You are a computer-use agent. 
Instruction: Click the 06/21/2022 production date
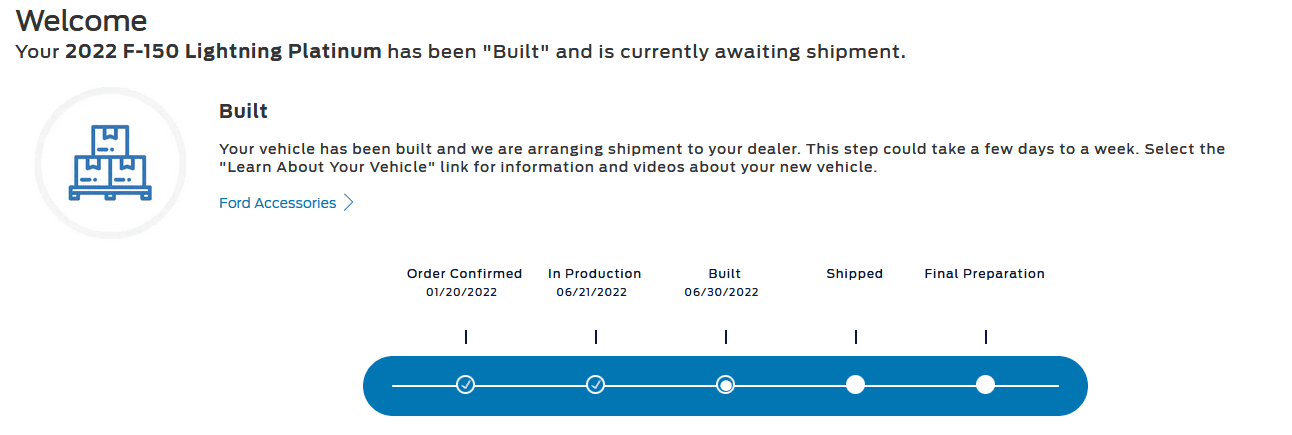pos(592,293)
